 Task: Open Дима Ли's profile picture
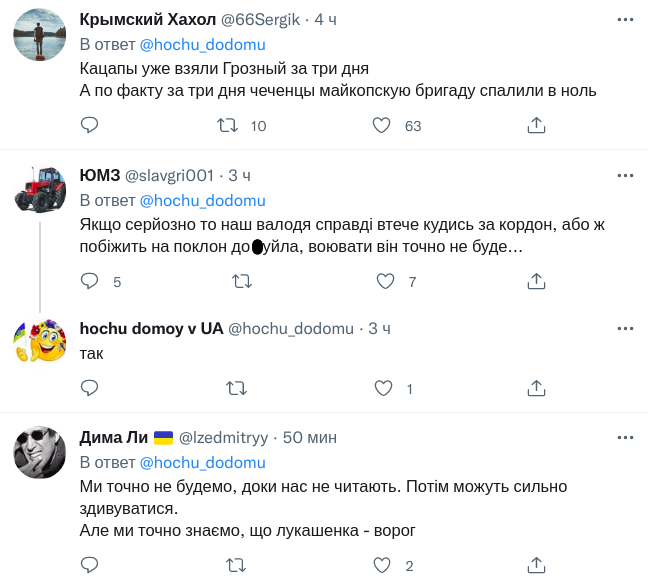(x=40, y=453)
